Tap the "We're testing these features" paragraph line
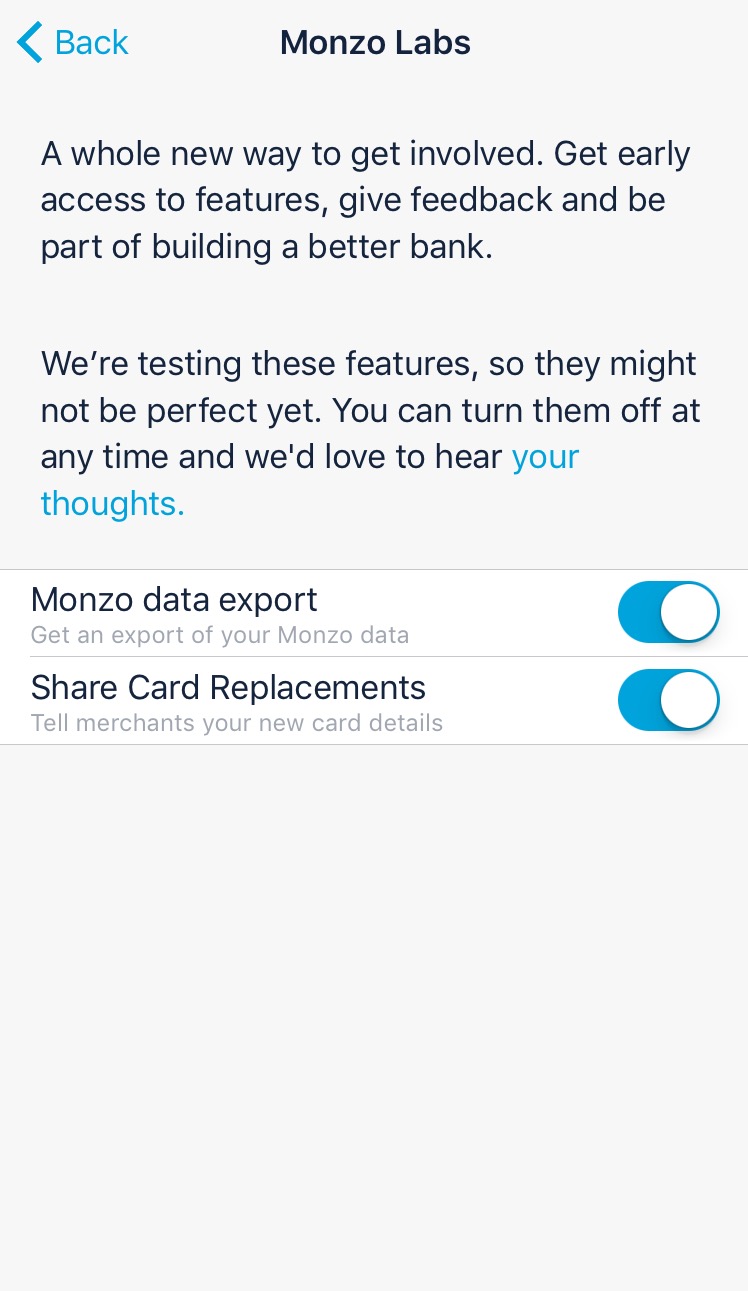This screenshot has height=1291, width=748. 368,364
